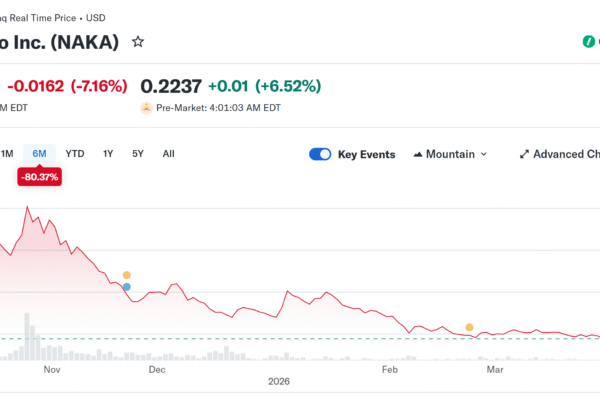Click the orange event marker before March

pyautogui.click(x=470, y=327)
